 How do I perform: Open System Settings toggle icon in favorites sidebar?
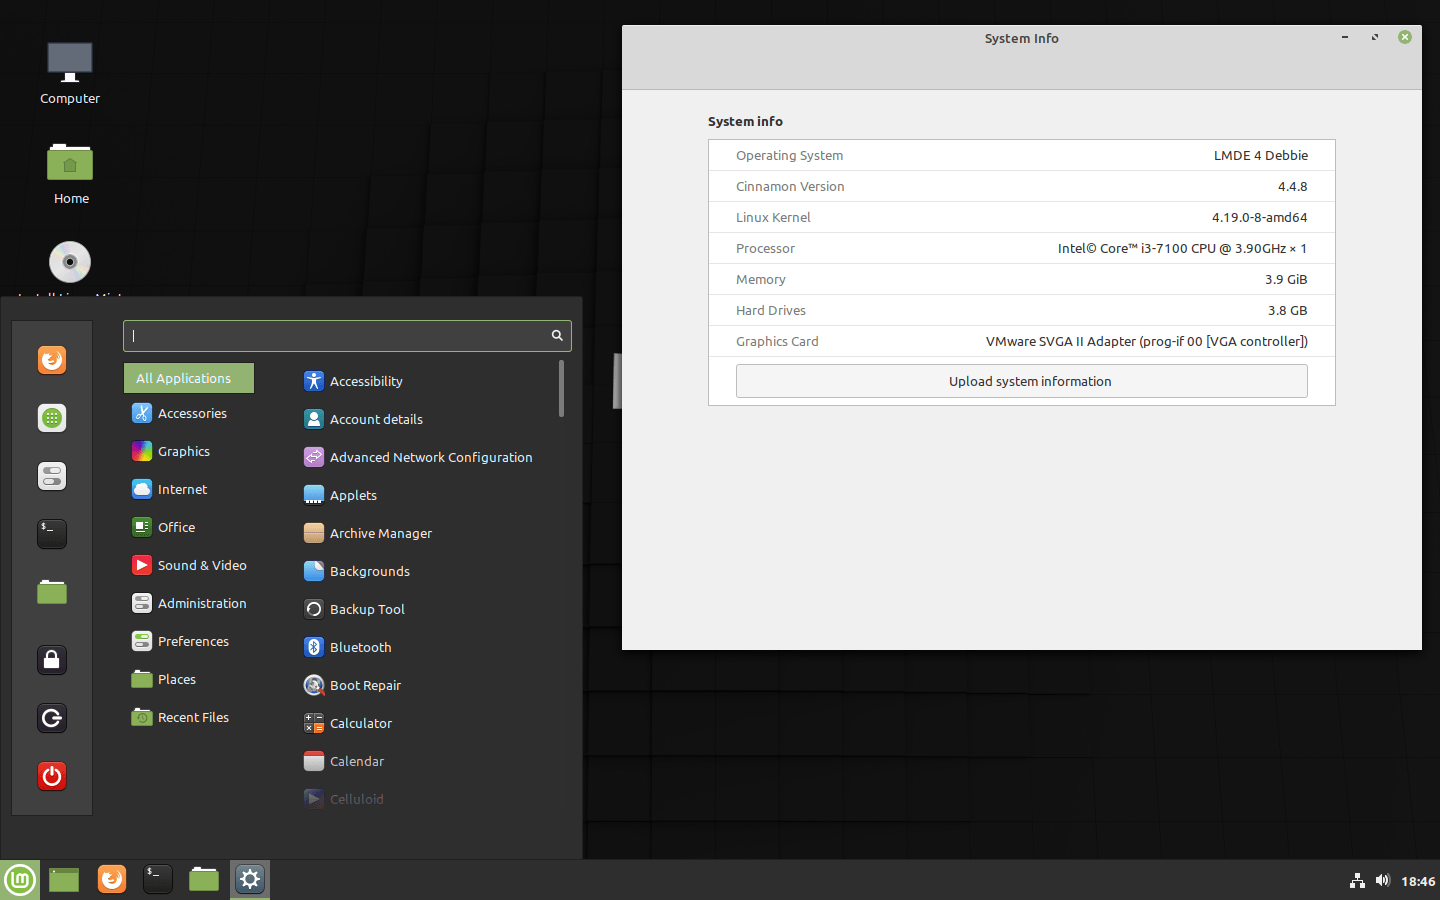[52, 476]
